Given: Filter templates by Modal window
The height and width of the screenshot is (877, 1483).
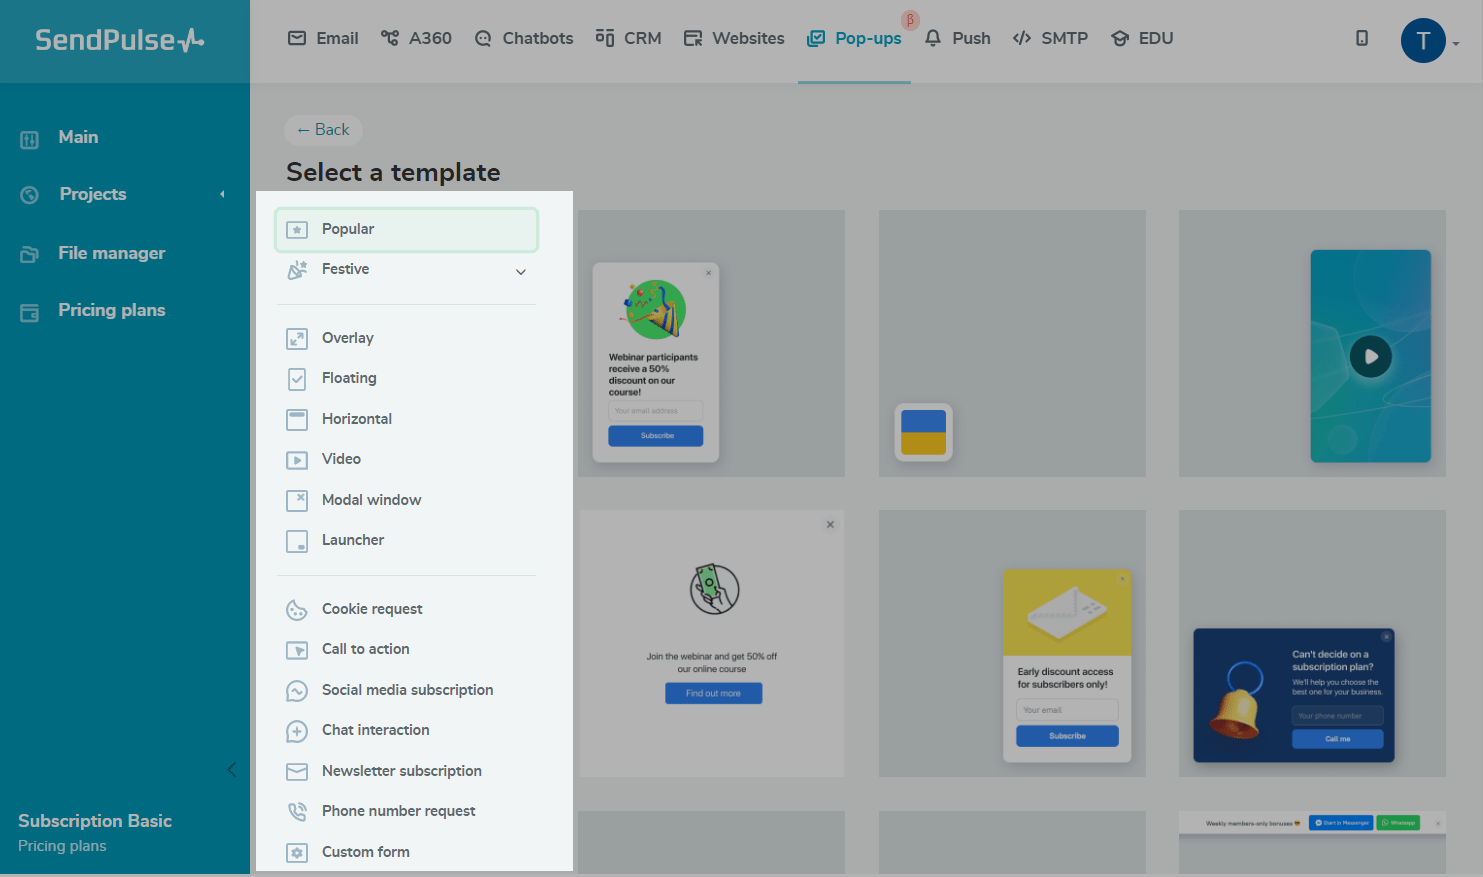Looking at the screenshot, I should (x=371, y=500).
